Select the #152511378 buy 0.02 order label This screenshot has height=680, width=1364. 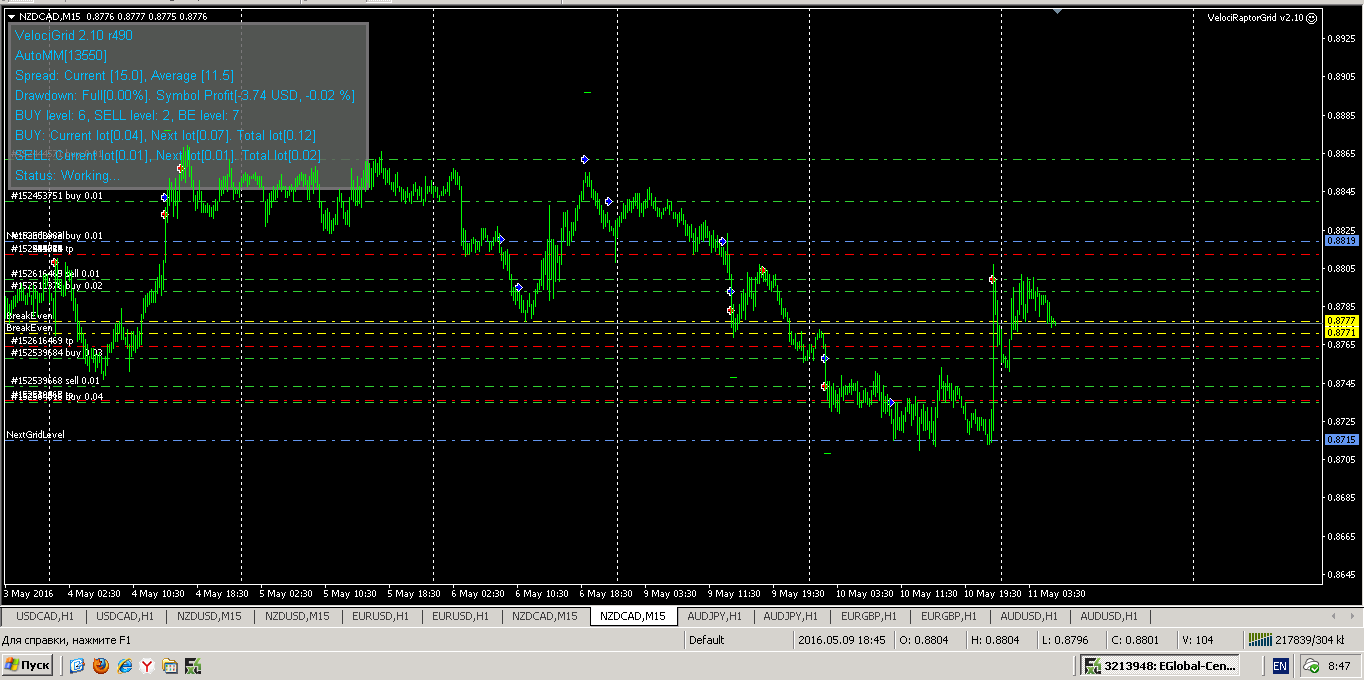coord(56,286)
